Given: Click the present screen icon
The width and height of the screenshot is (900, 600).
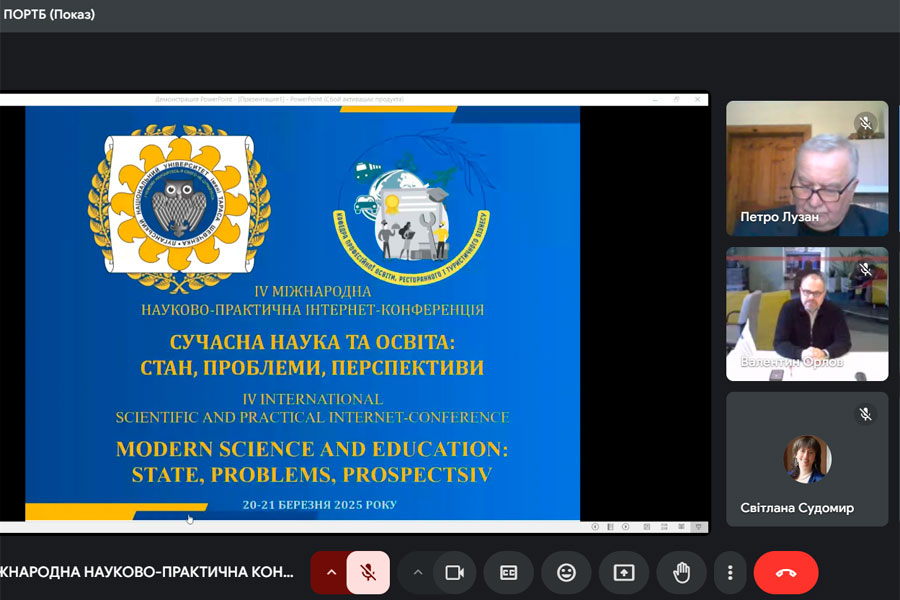Looking at the screenshot, I should point(624,572).
